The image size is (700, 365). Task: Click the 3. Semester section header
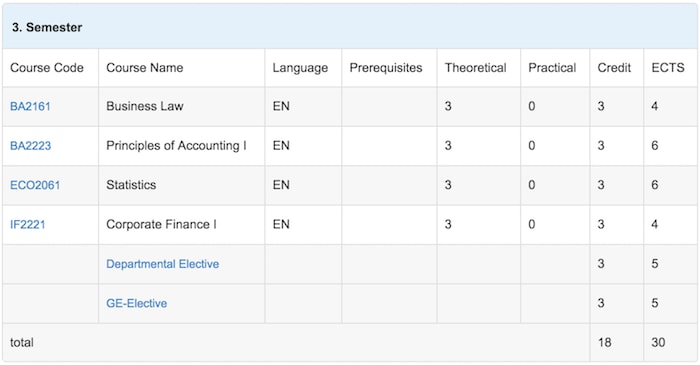point(47,27)
